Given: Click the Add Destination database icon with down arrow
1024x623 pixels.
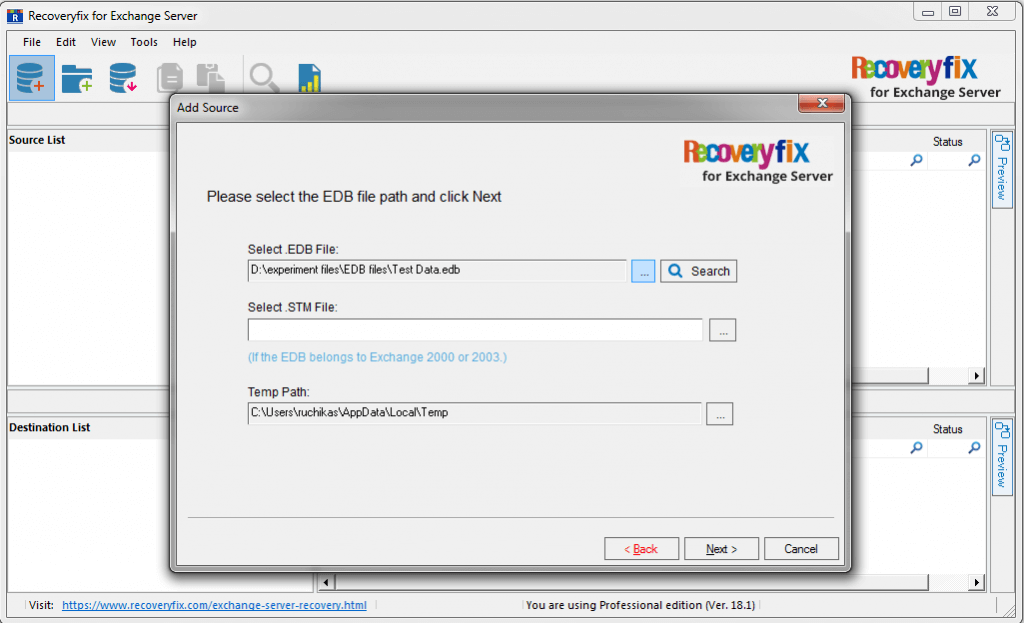Looking at the screenshot, I should [x=122, y=77].
